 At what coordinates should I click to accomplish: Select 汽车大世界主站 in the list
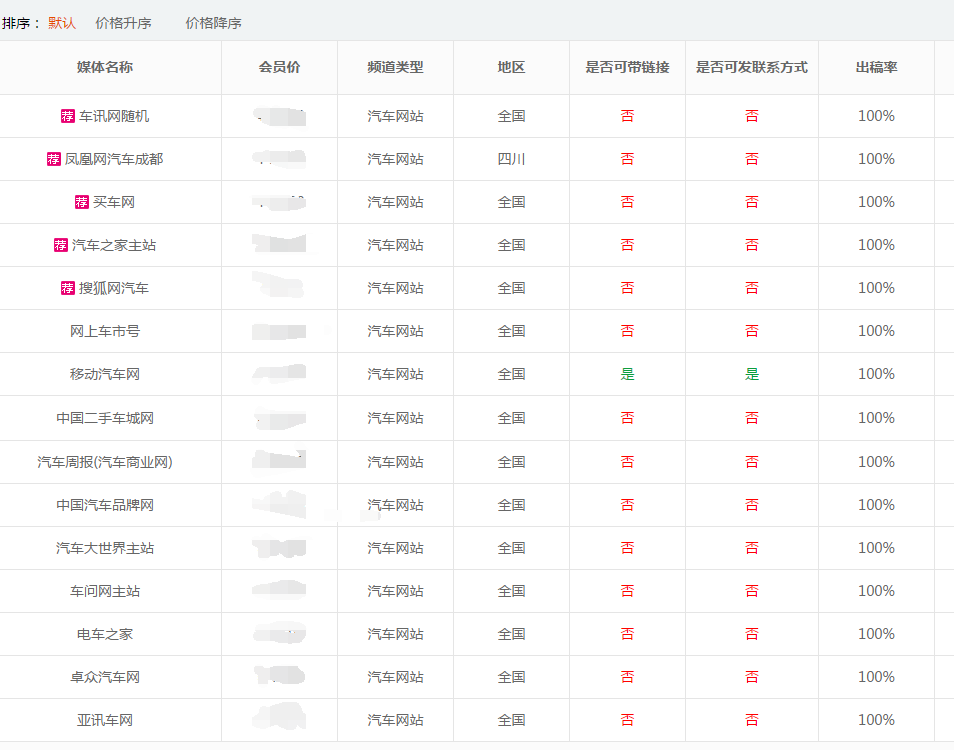tap(105, 548)
